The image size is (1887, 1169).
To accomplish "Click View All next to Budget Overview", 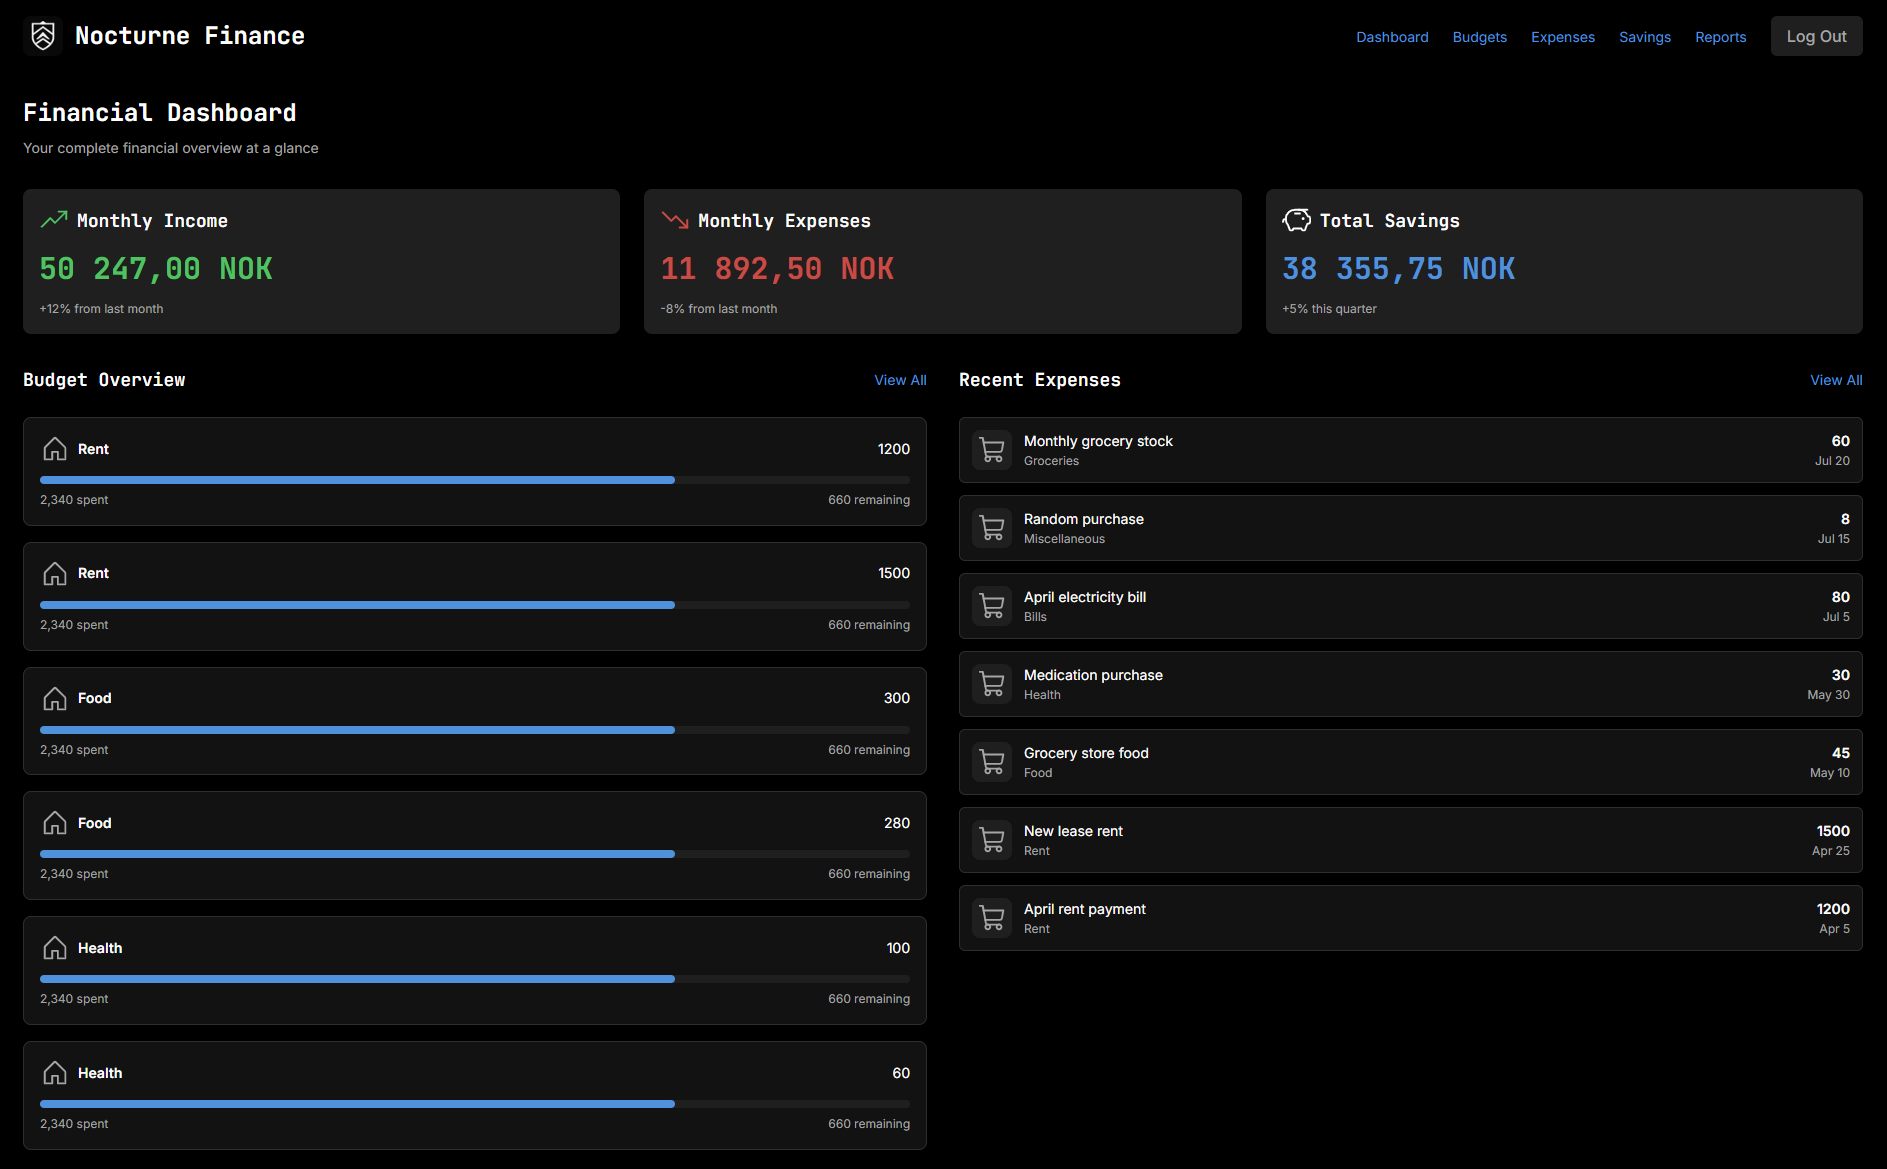I will 900,380.
